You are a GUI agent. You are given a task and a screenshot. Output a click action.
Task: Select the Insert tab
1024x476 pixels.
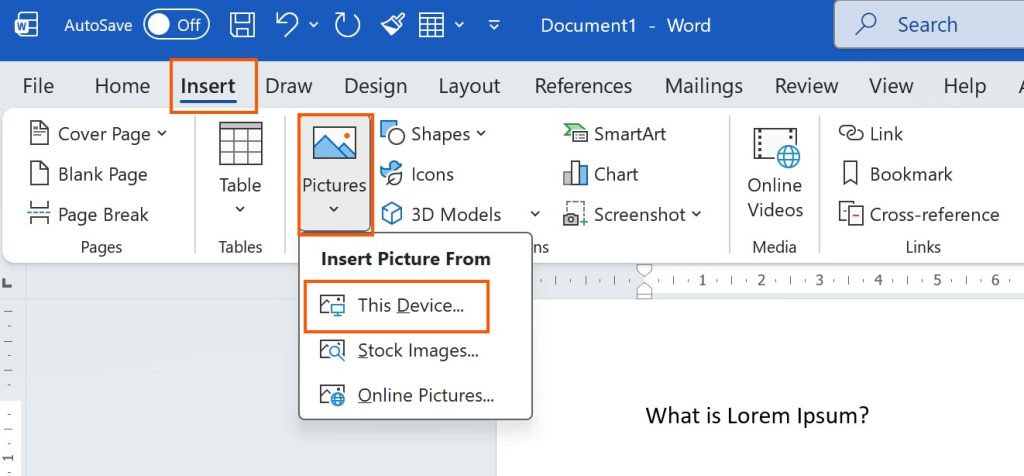coord(208,86)
